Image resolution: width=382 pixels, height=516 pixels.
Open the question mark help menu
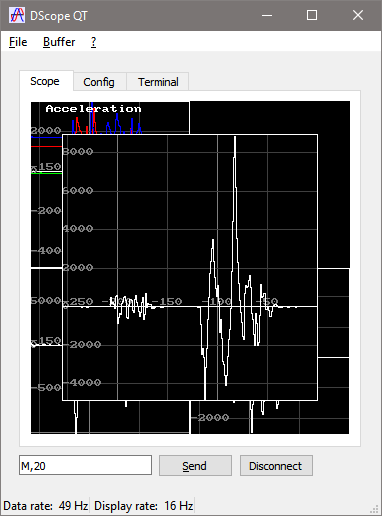[93, 42]
